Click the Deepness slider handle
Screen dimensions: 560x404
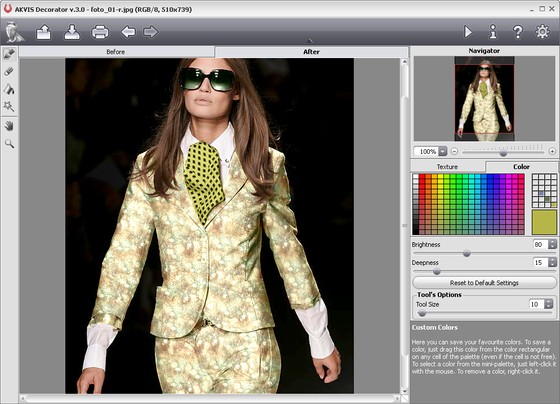[436, 271]
